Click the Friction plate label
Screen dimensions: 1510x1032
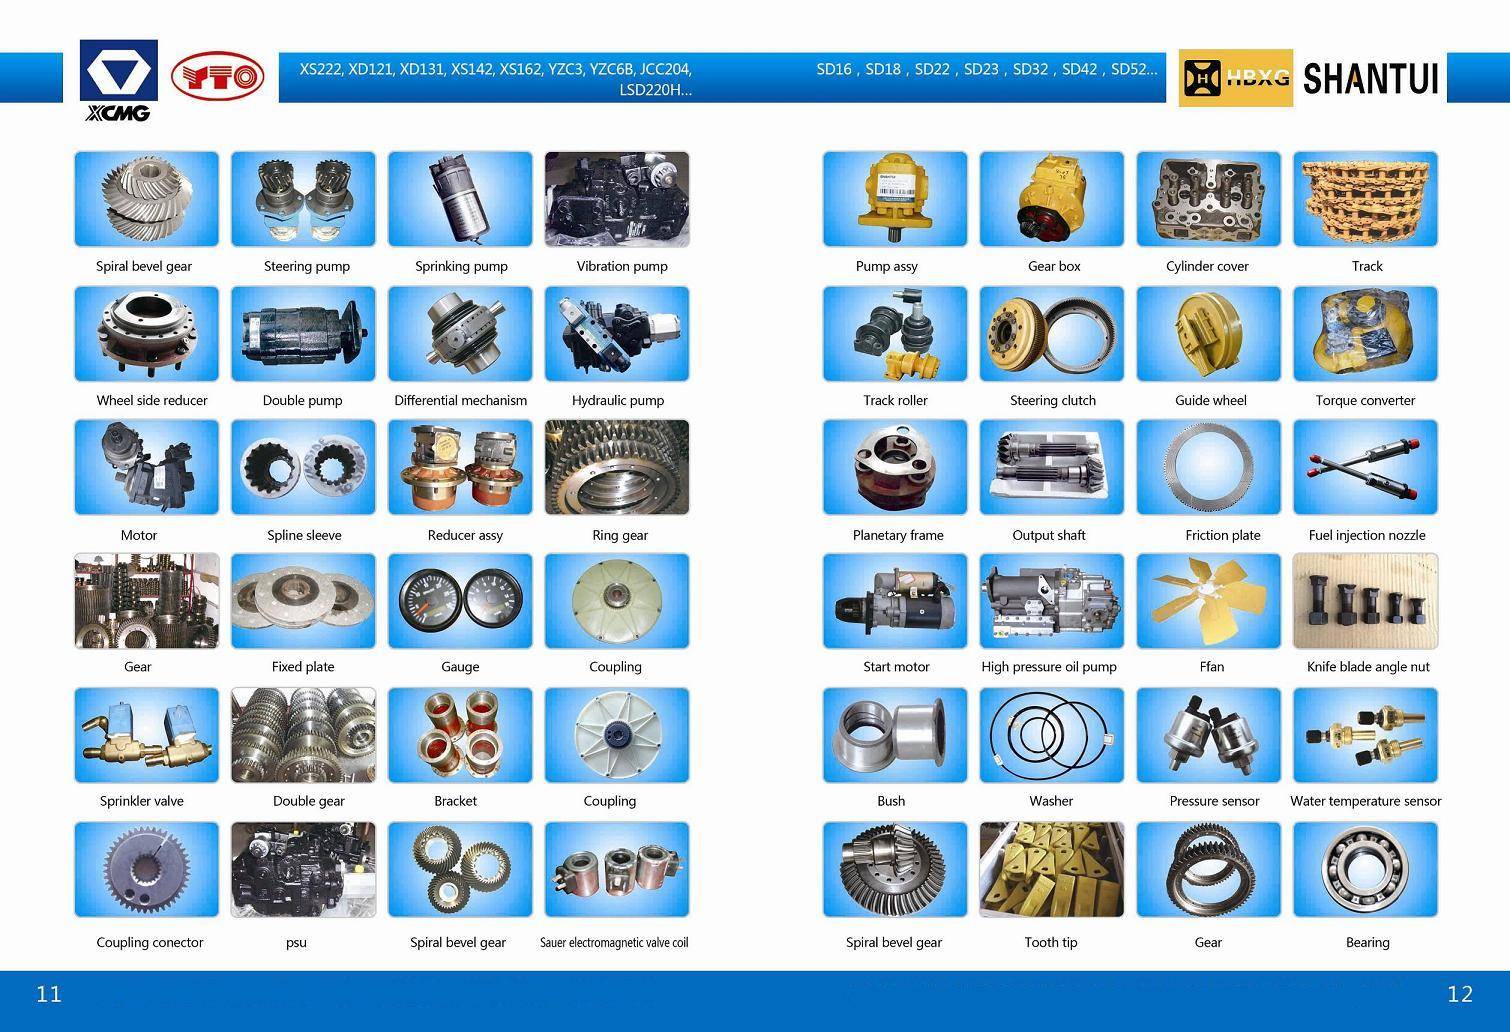click(1222, 535)
